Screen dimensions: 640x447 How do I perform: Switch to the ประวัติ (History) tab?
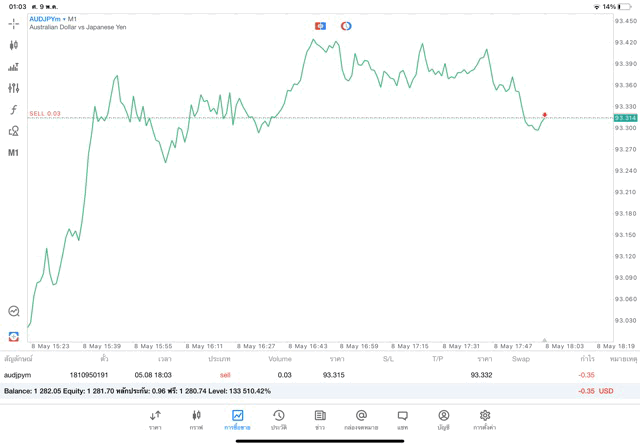278,419
